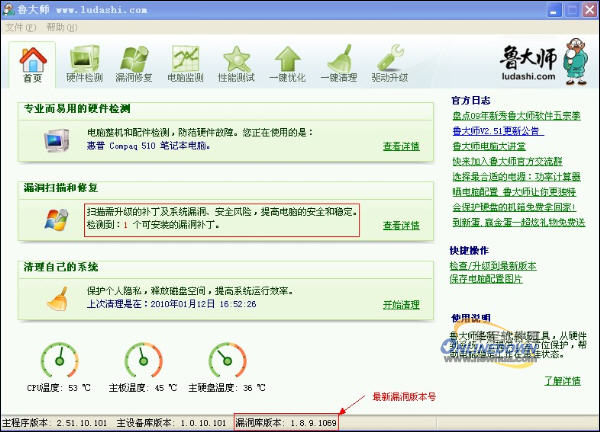Open the 首页 home tab
The width and height of the screenshot is (600, 432).
click(x=33, y=65)
